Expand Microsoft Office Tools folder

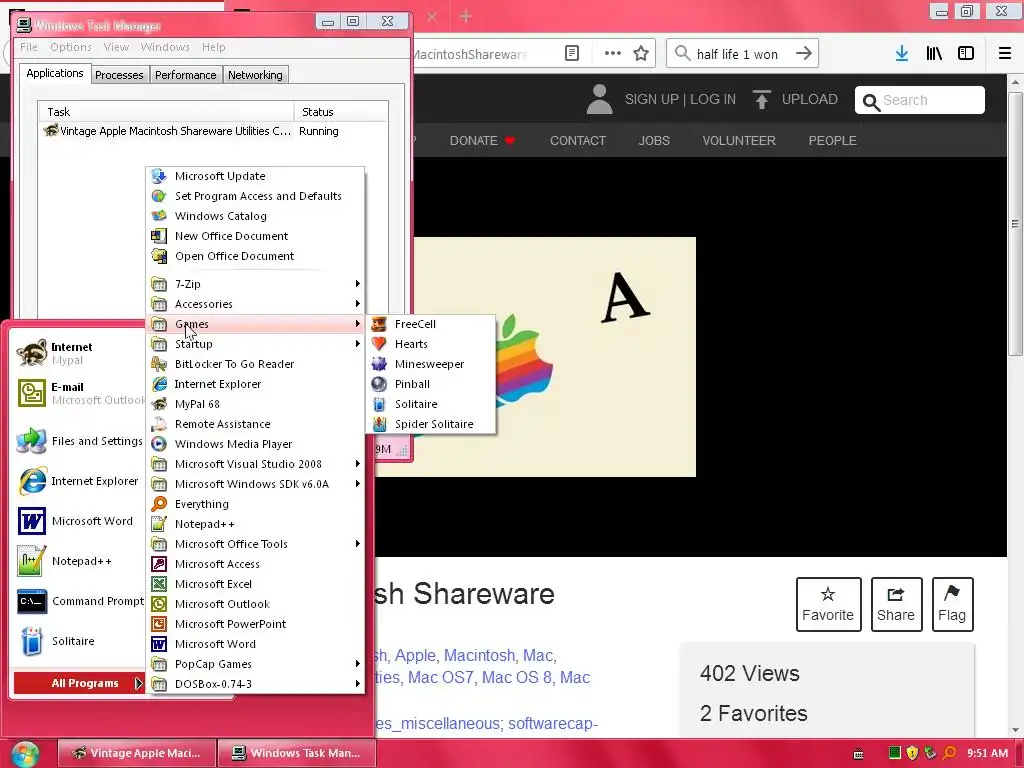point(255,544)
